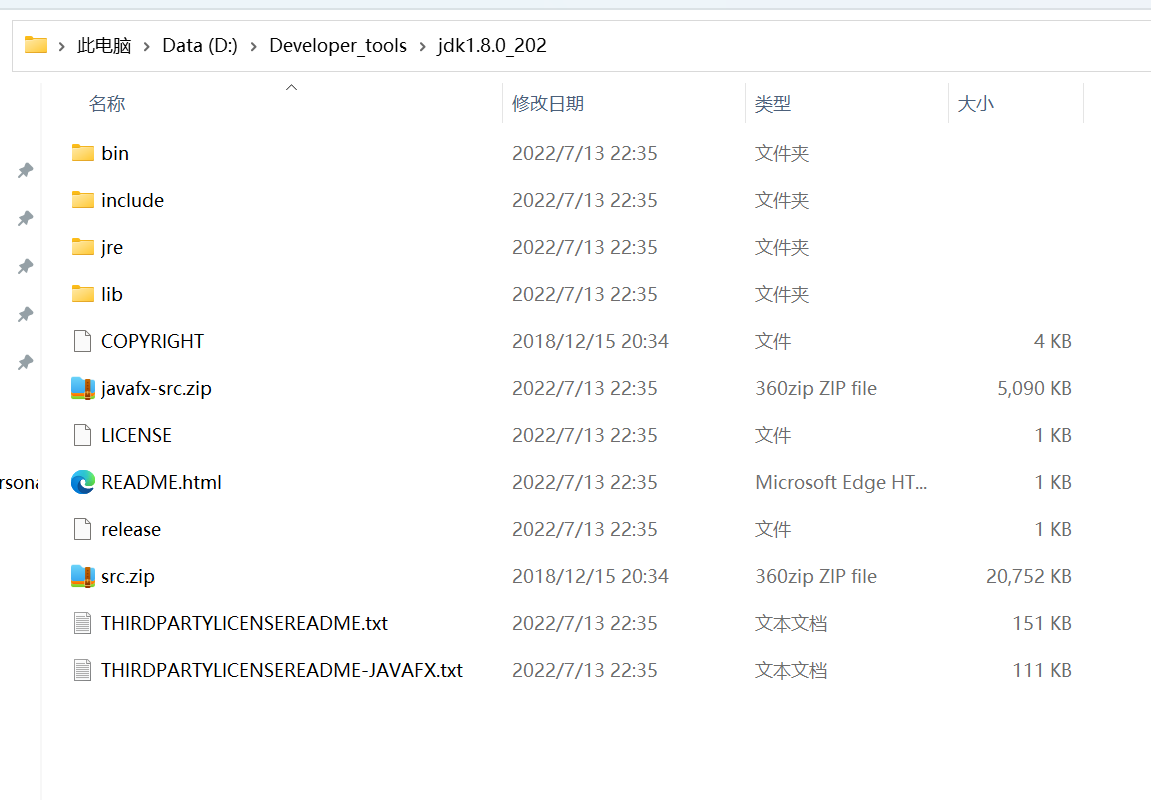This screenshot has width=1151, height=800.
Task: Go to Developer_tools in breadcrumb
Action: tap(338, 46)
